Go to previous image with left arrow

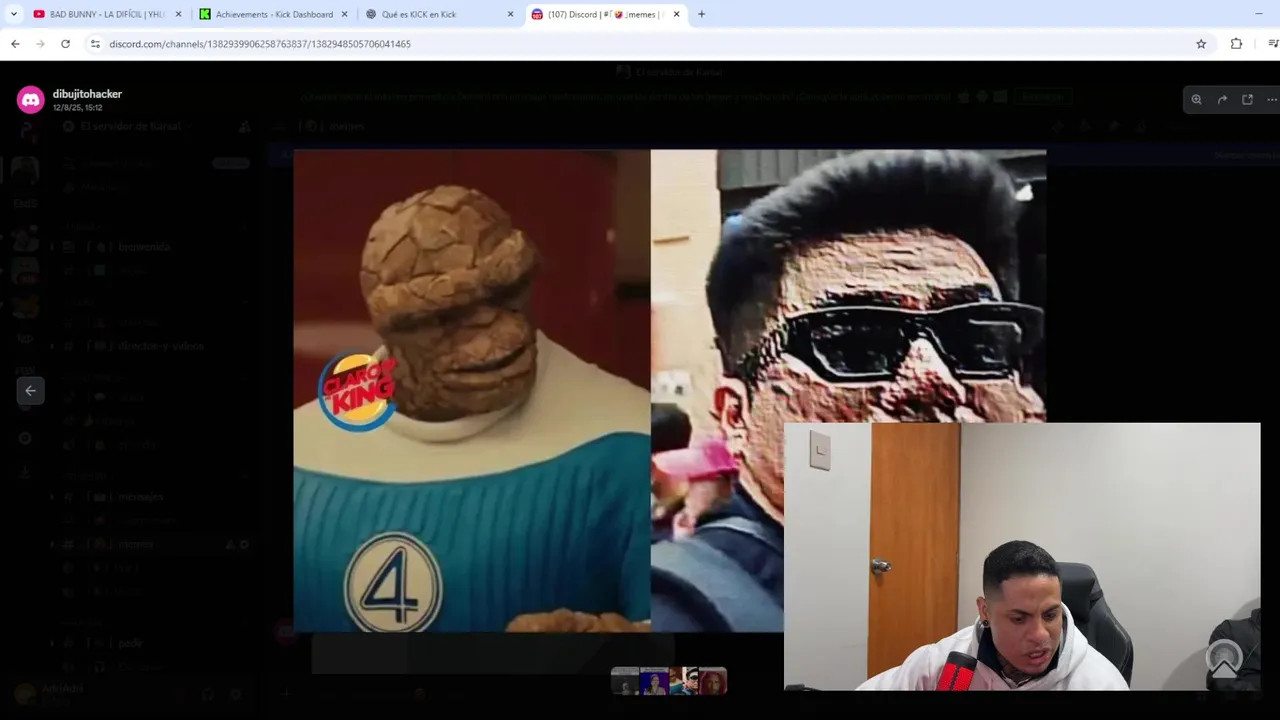pos(30,391)
